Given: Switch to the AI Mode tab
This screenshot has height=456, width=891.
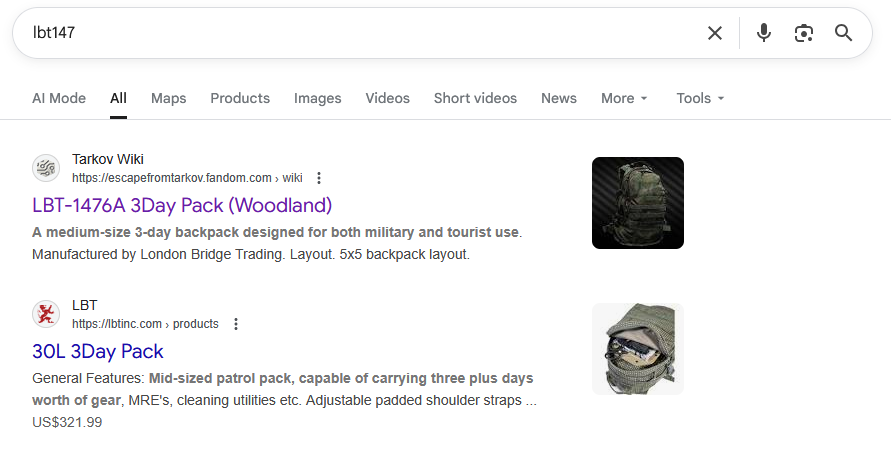Looking at the screenshot, I should 59,98.
